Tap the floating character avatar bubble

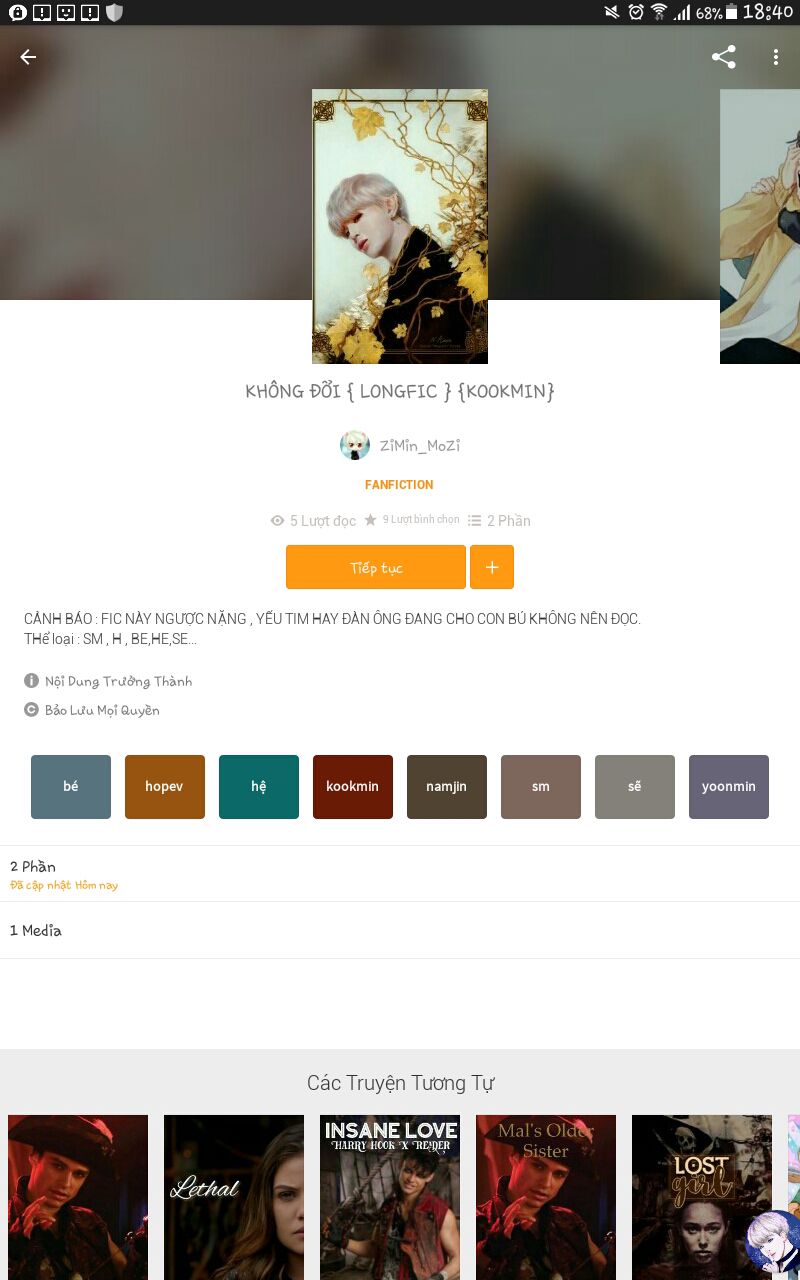(771, 1242)
